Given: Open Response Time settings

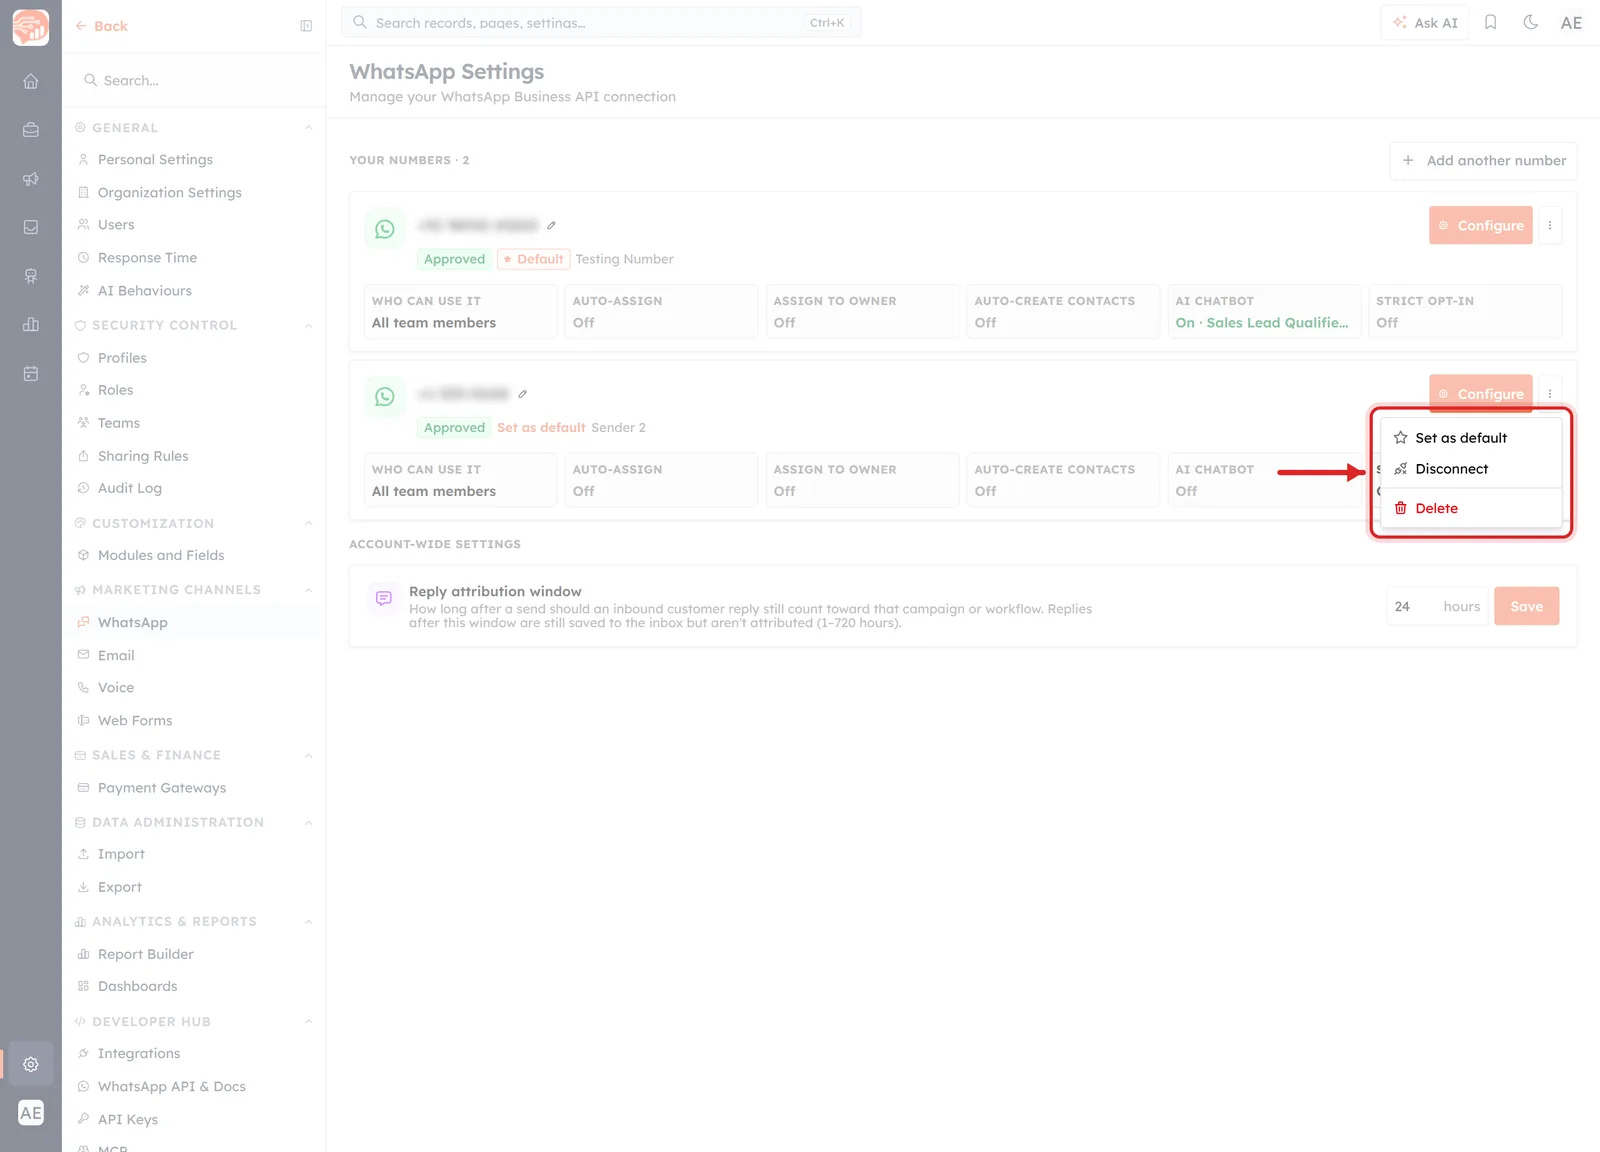Looking at the screenshot, I should (x=147, y=258).
